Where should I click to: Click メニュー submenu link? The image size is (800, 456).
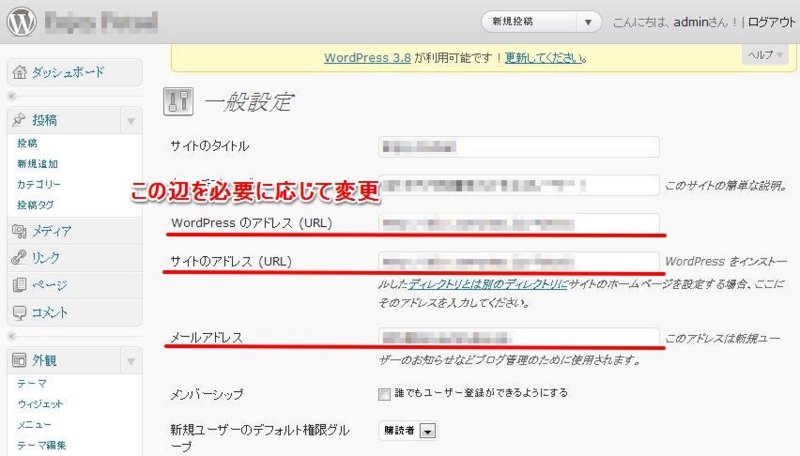pyautogui.click(x=34, y=424)
